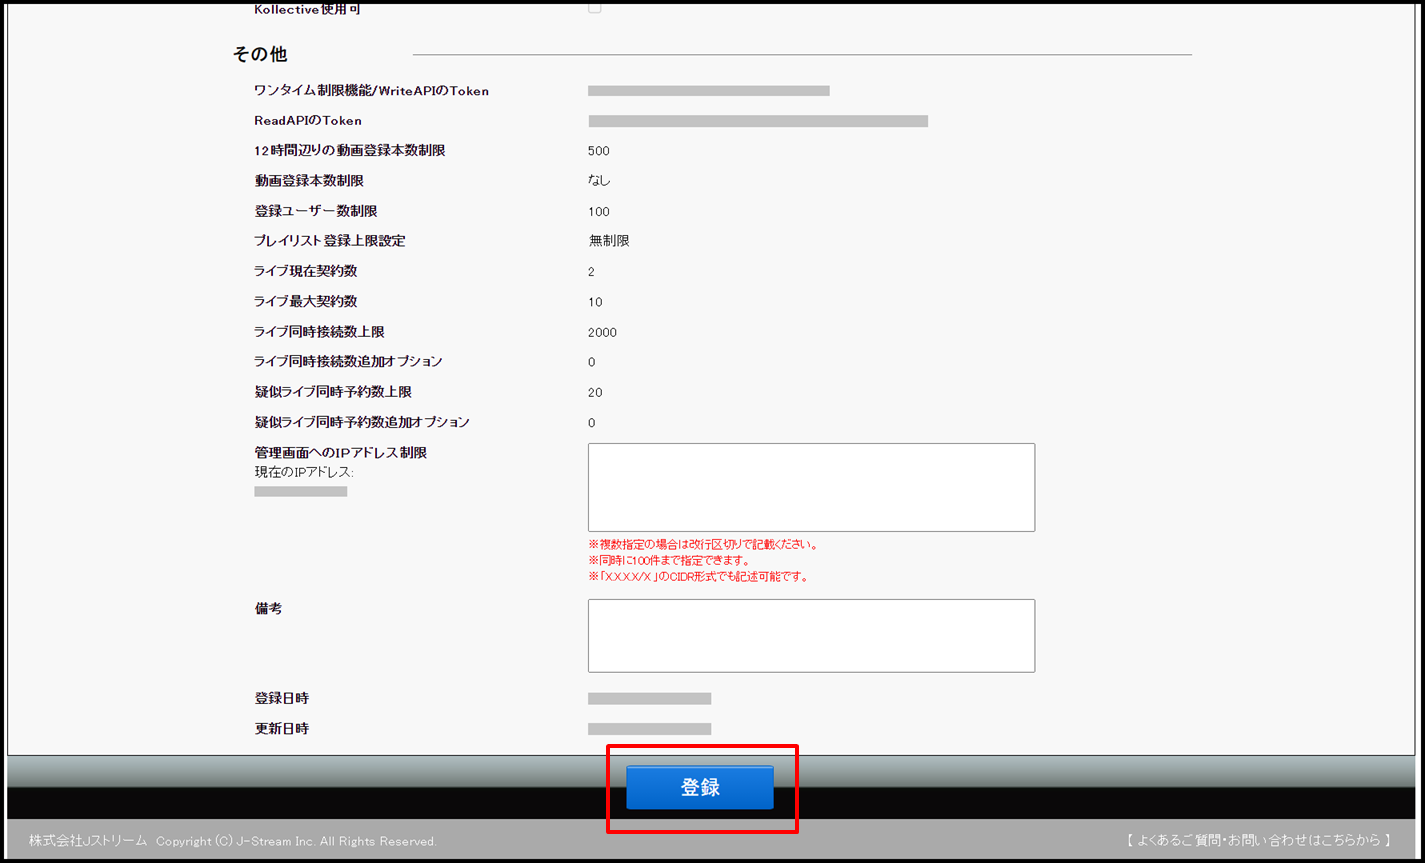The width and height of the screenshot is (1425, 863).
Task: Open the よくあるご質問・お問い合わせ footer link
Action: (x=1258, y=840)
